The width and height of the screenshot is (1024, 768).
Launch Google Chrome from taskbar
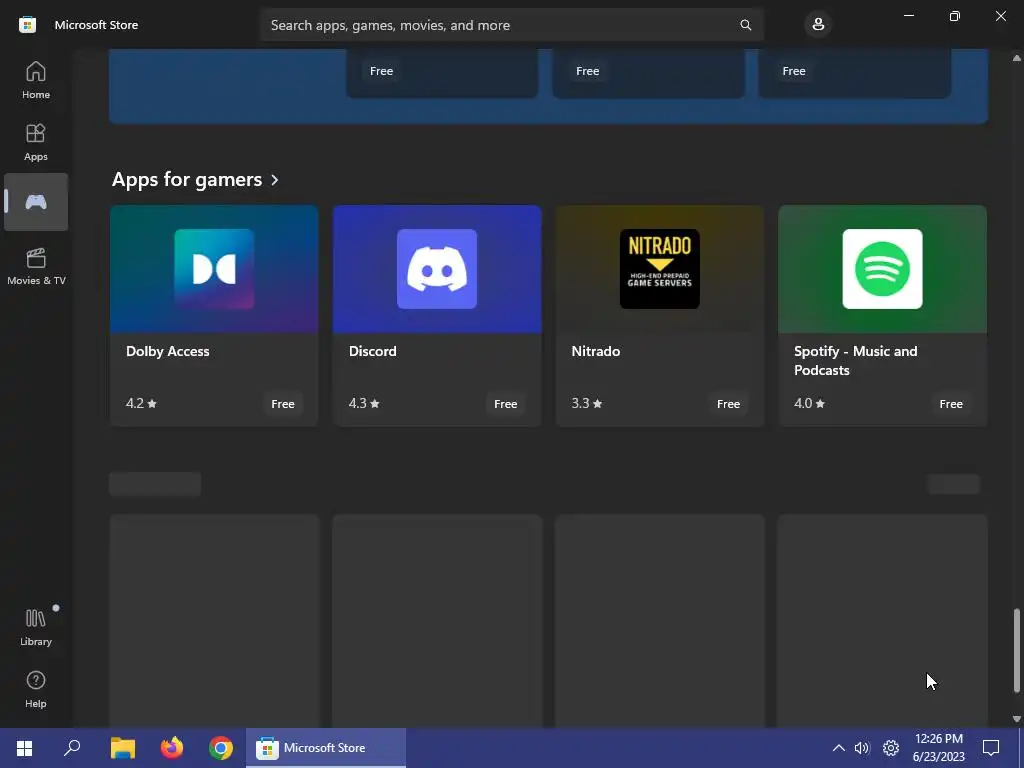tap(221, 748)
